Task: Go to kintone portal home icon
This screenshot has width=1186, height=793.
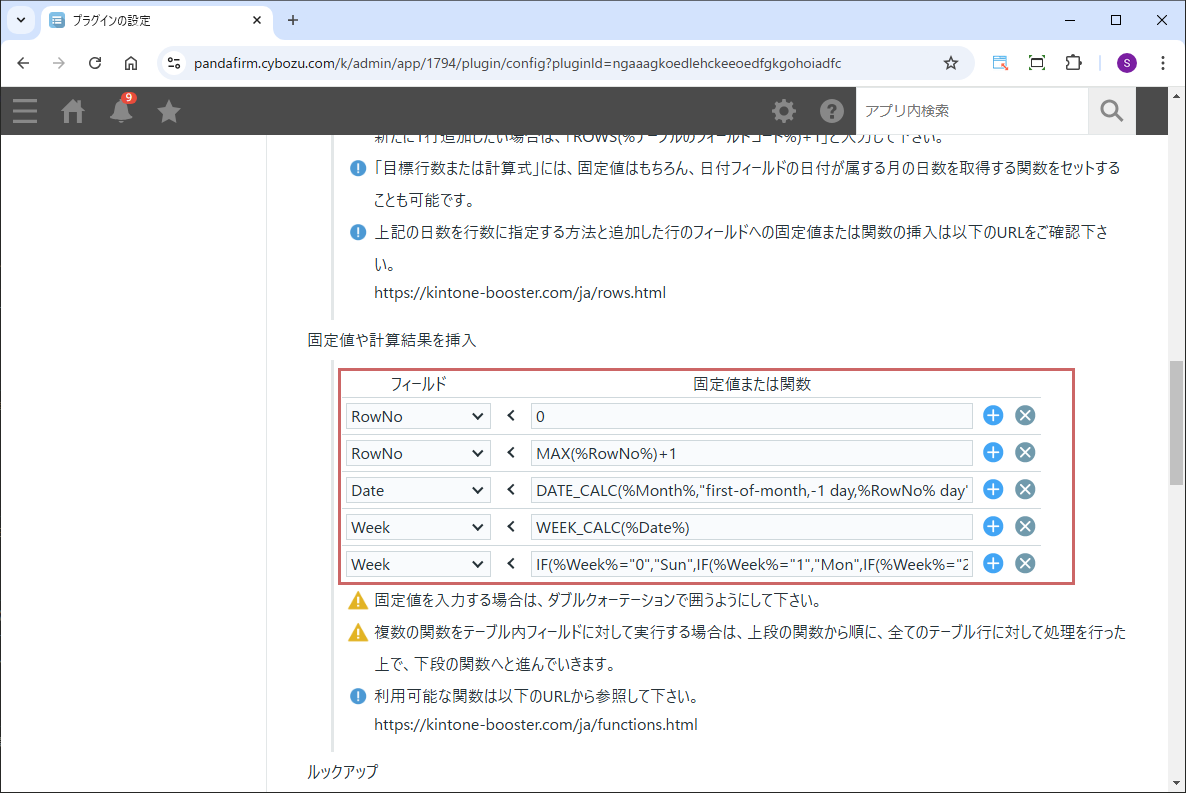Action: (x=73, y=111)
